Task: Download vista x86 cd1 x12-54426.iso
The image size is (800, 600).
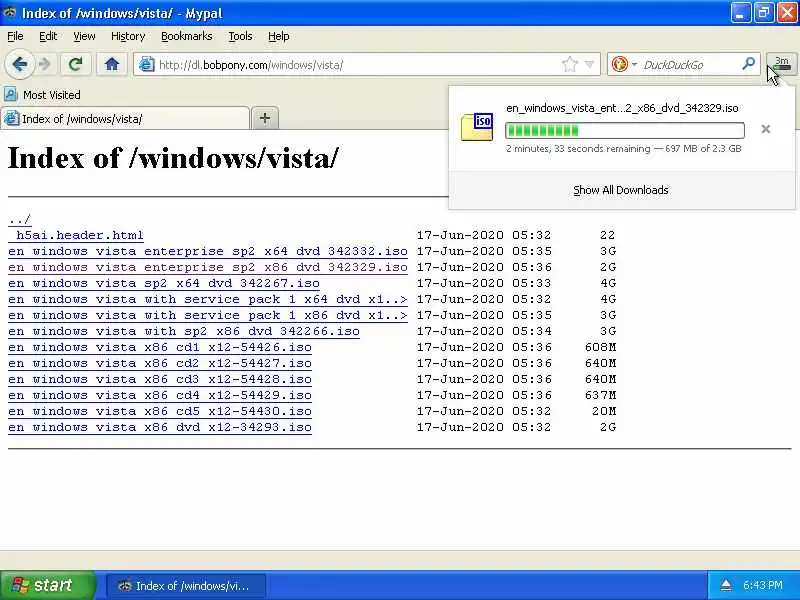Action: [160, 347]
